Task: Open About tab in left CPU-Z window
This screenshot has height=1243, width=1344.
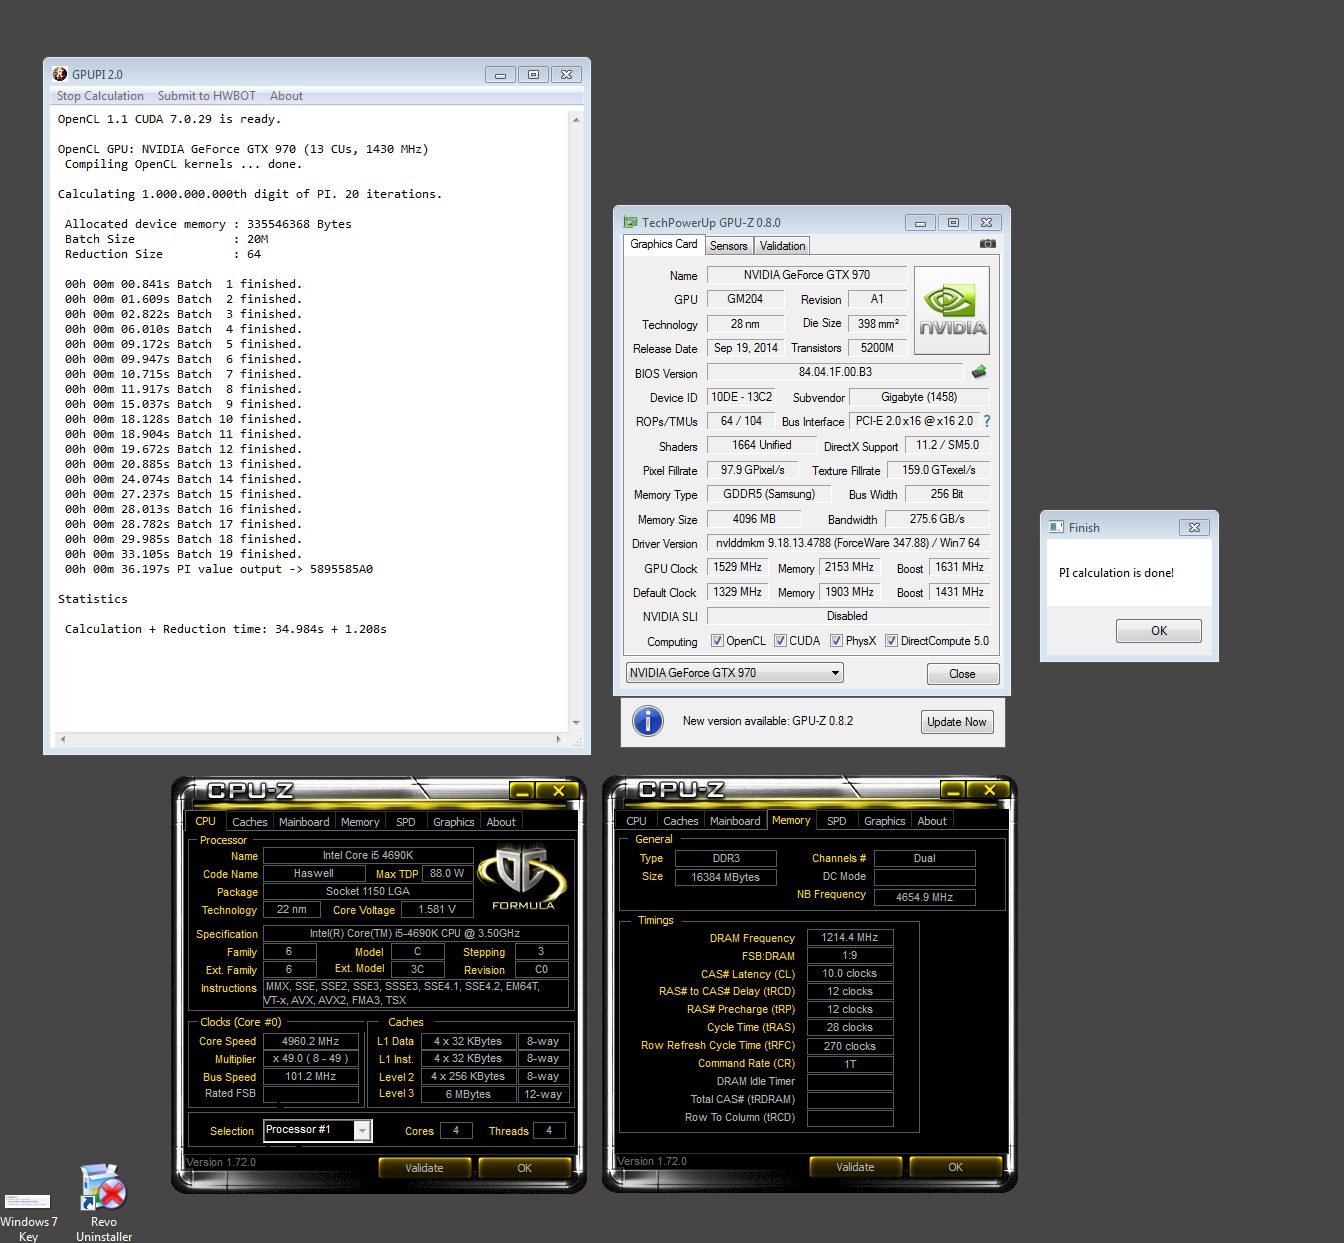Action: click(x=501, y=822)
